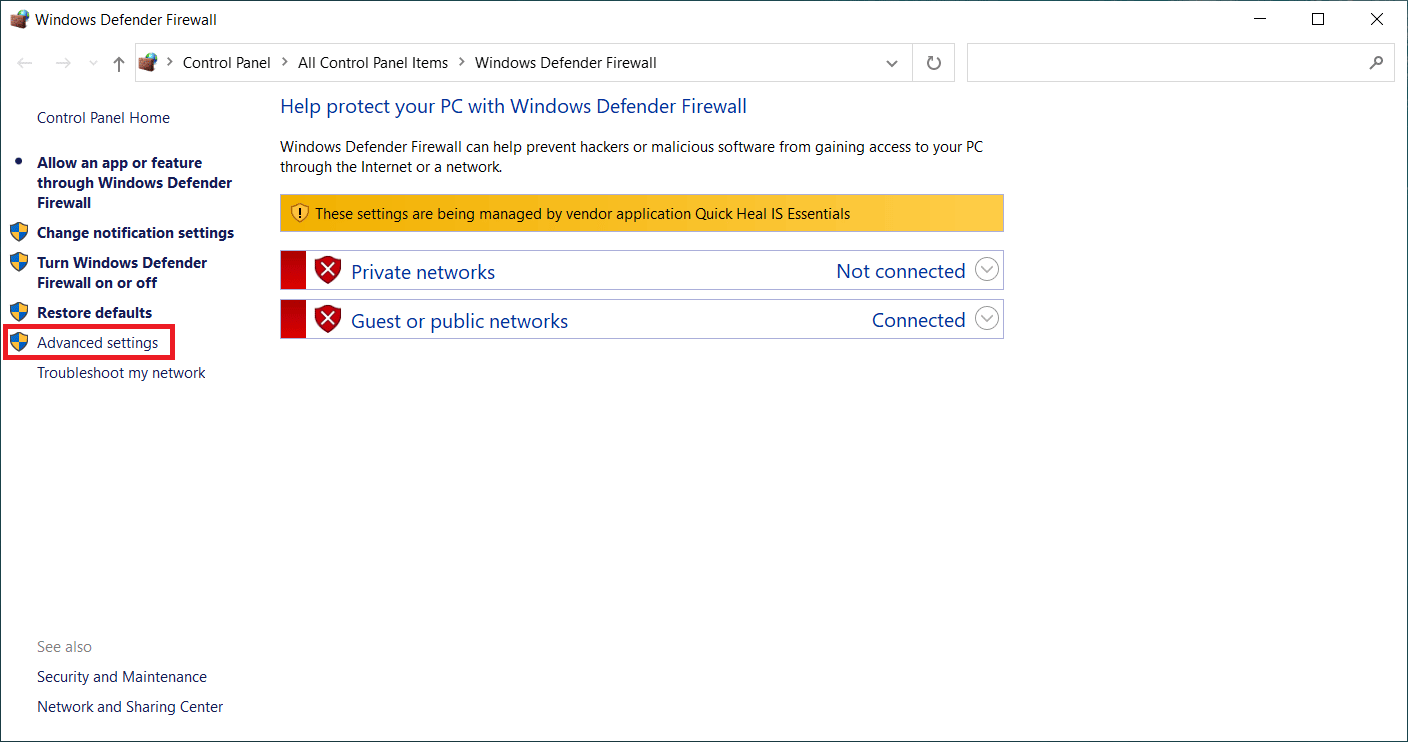Screen dimensions: 1408x742
Task: Refresh the Control Panel page
Action: (x=934, y=63)
